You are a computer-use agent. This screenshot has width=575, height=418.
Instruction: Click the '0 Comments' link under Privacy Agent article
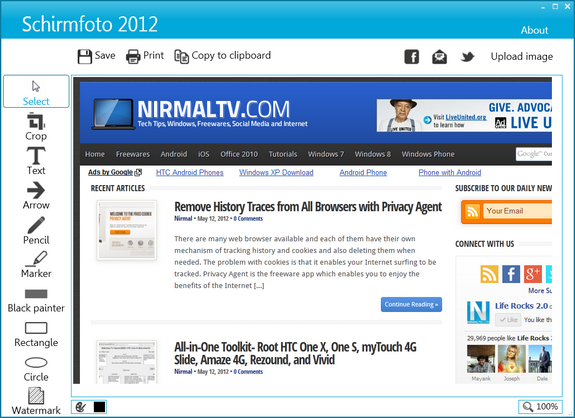(x=248, y=219)
